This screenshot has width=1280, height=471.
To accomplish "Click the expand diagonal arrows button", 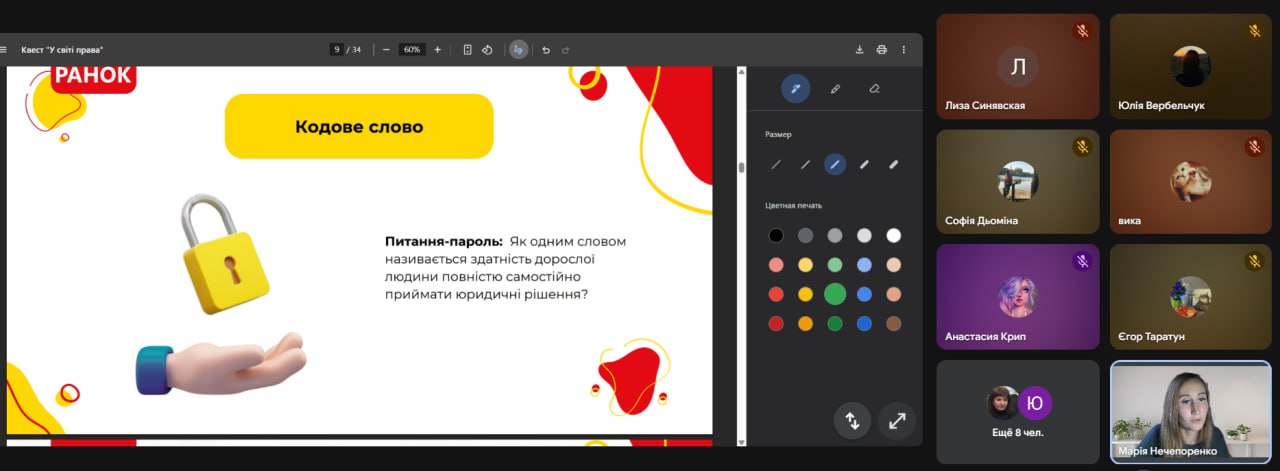I will coord(897,421).
